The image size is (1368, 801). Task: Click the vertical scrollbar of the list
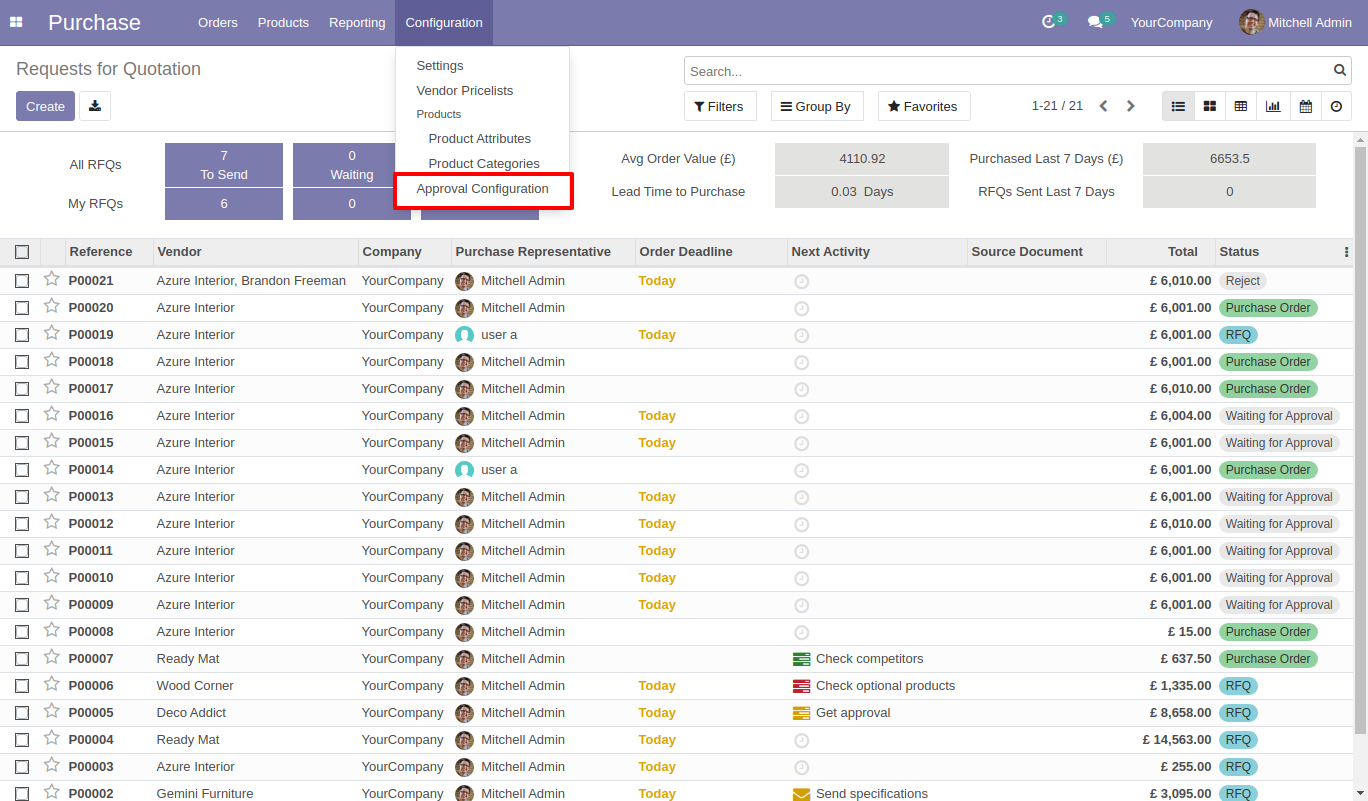pyautogui.click(x=1360, y=440)
